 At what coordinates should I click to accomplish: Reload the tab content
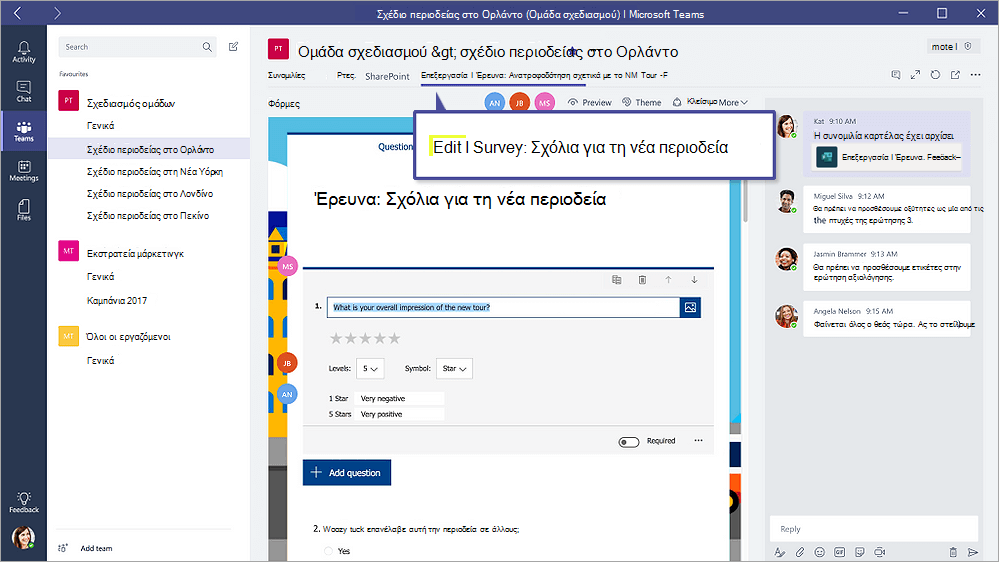(935, 75)
